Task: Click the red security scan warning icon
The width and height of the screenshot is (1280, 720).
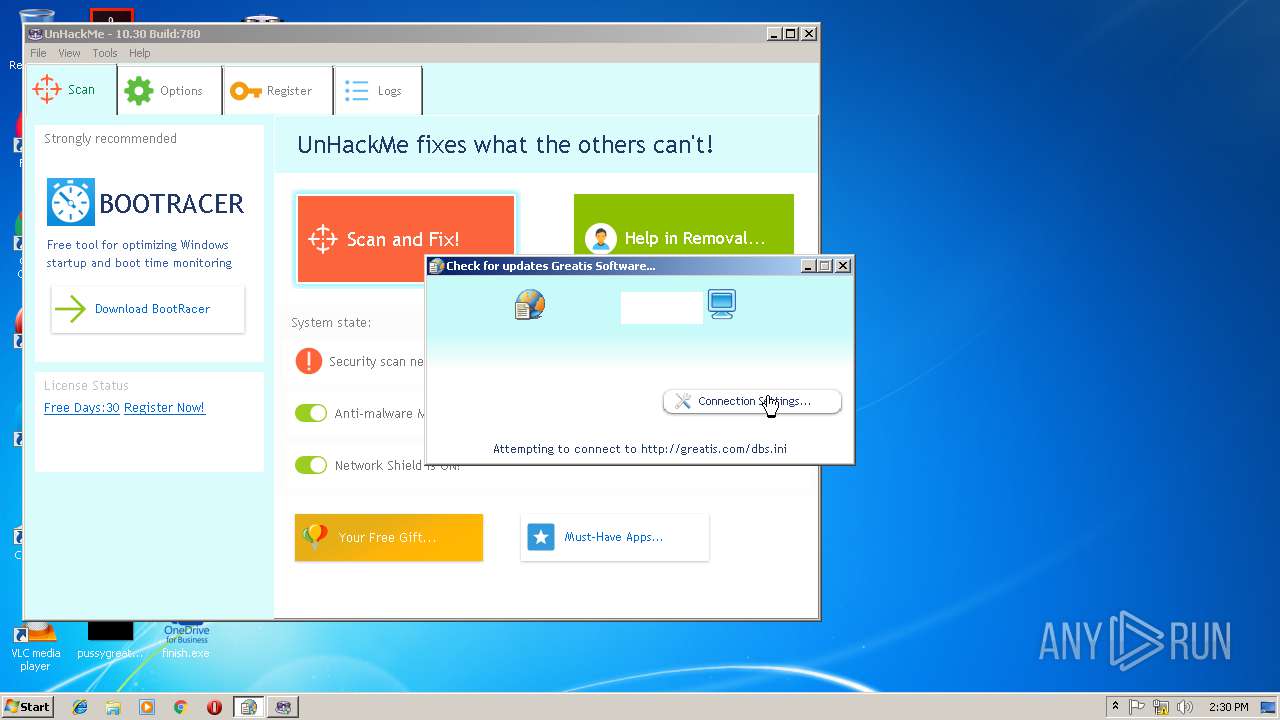Action: tap(309, 361)
